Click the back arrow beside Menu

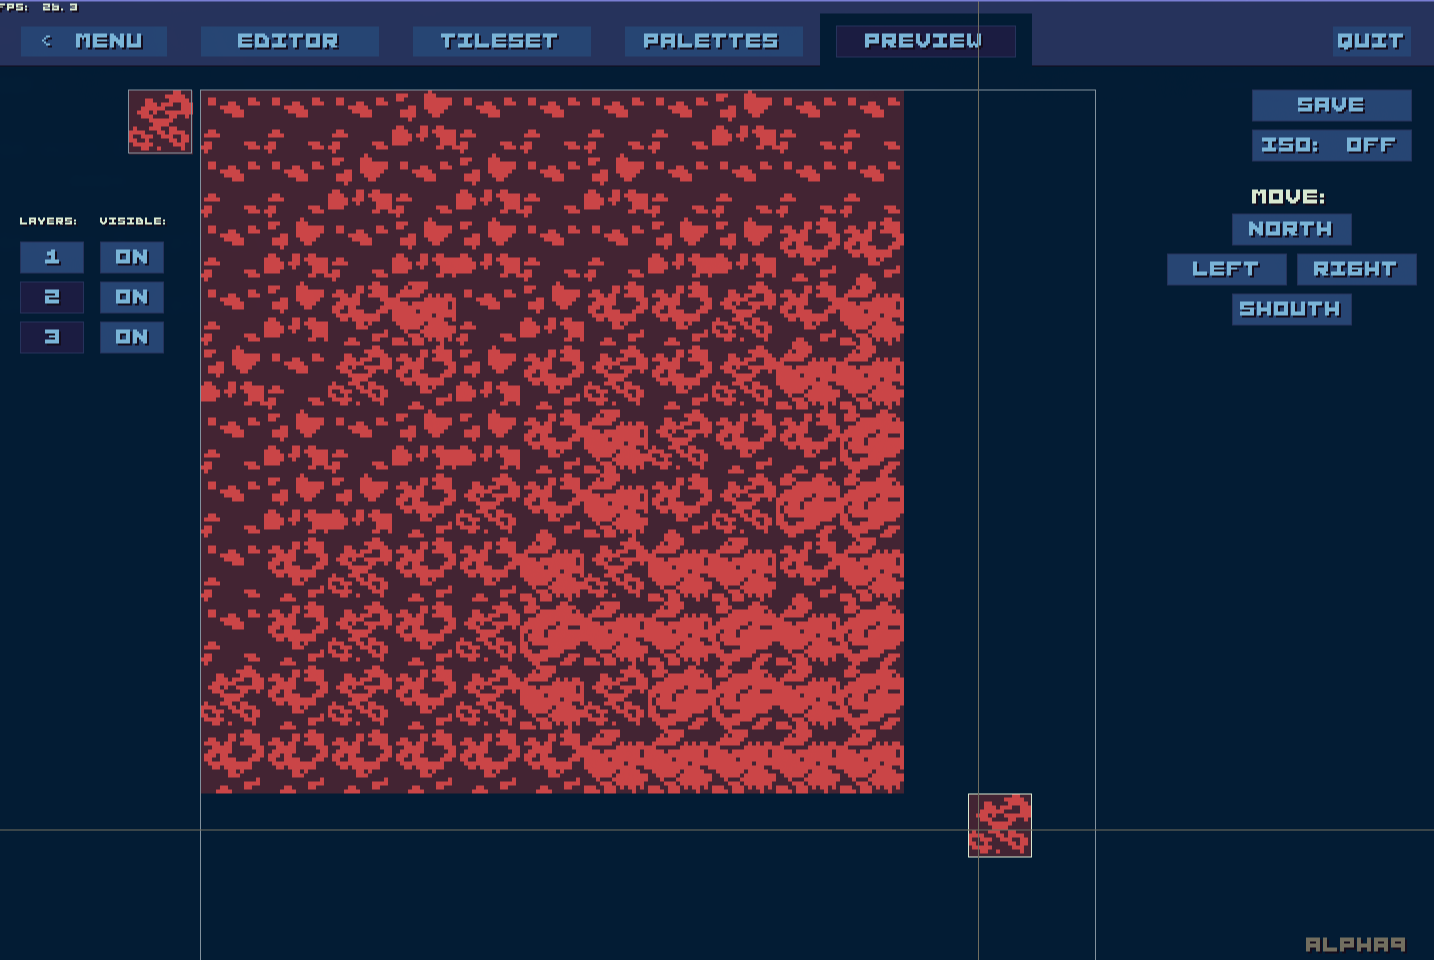click(46, 41)
